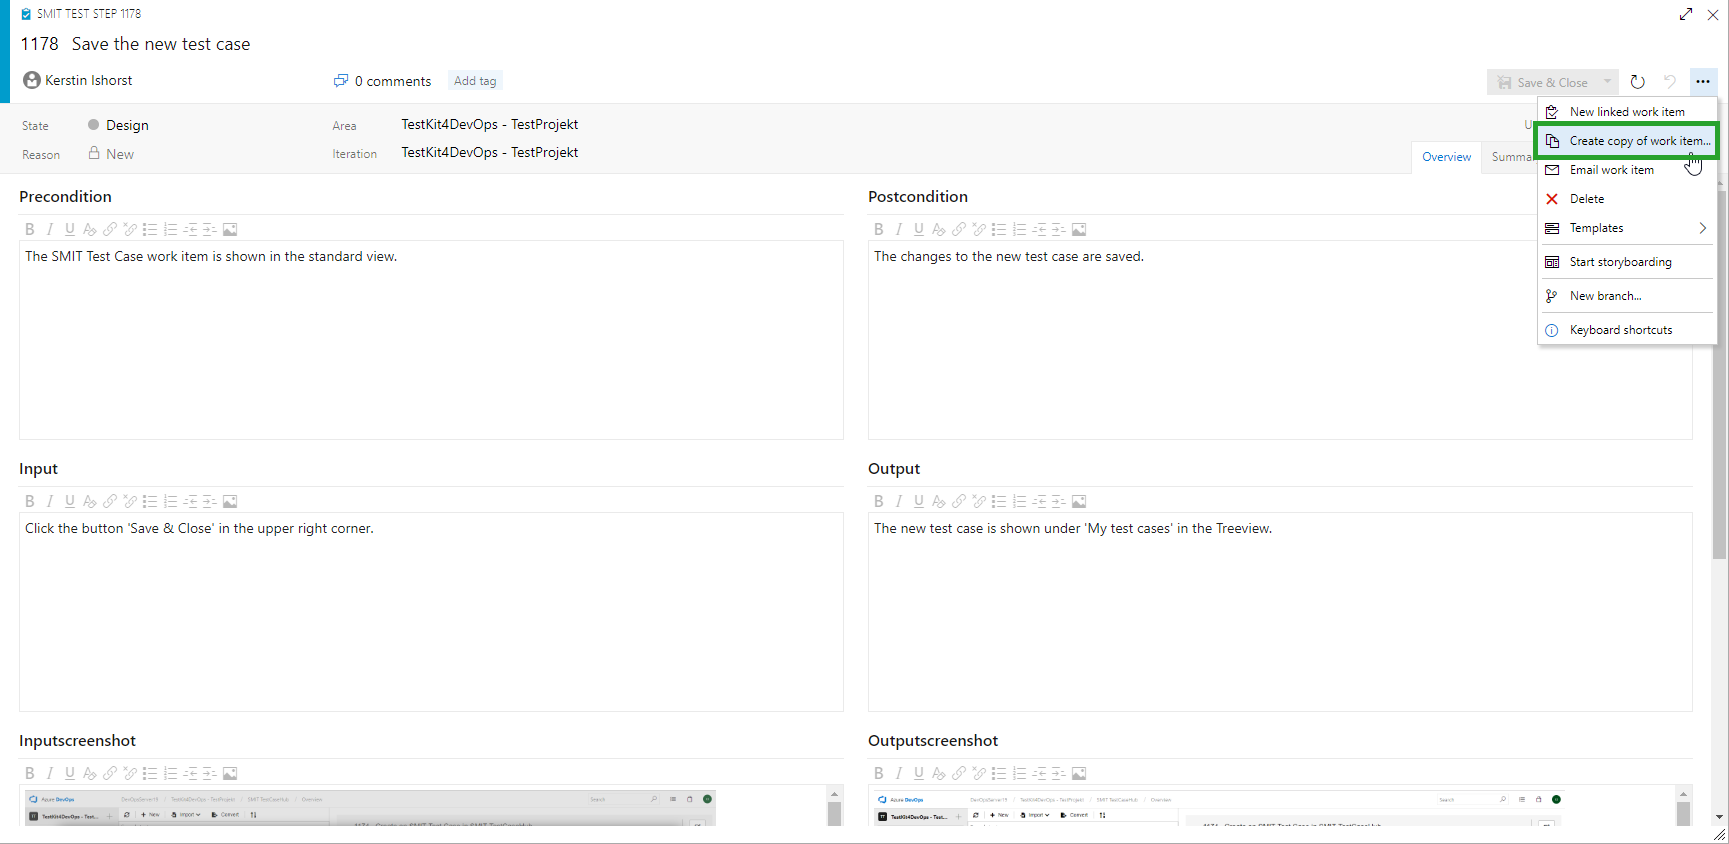Apply bulleted list in the Input editor

[x=150, y=502]
